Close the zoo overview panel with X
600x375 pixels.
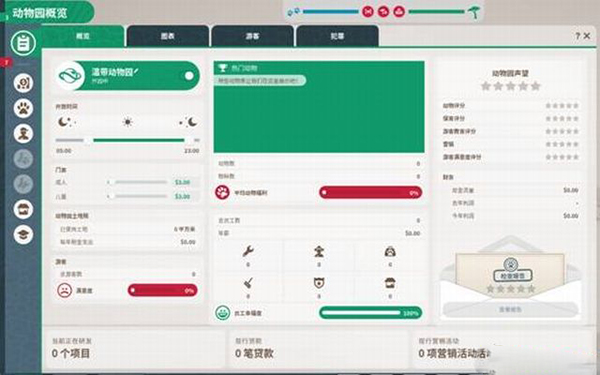click(x=587, y=36)
